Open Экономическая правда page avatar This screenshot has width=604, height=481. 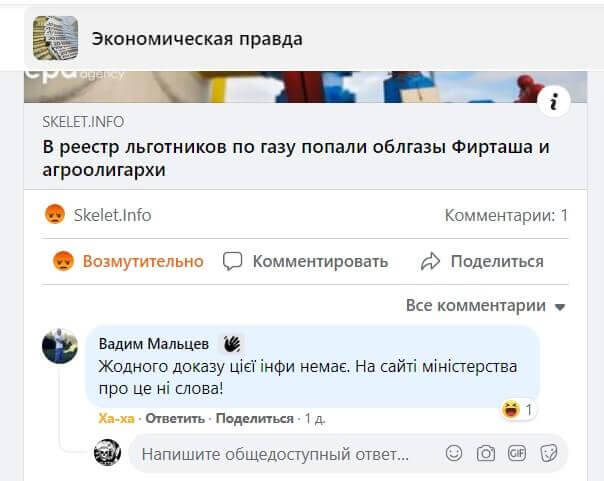[x=55, y=38]
